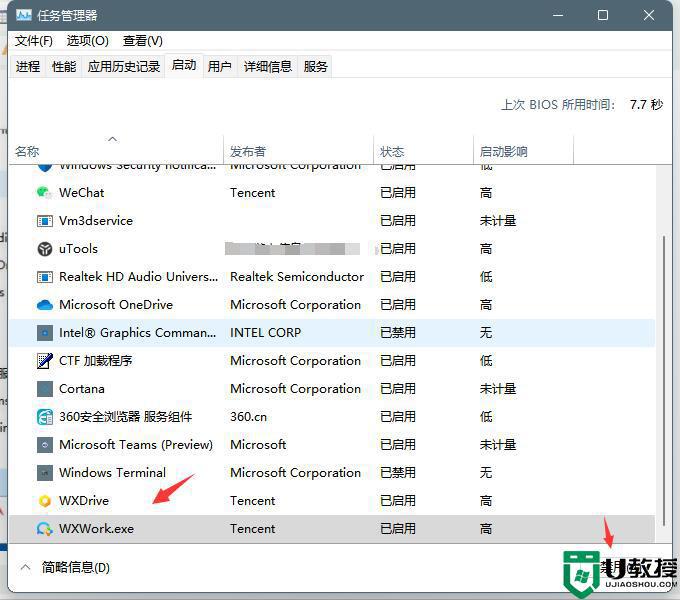Viewport: 680px width, 600px height.
Task: Click the Microsoft OneDrive cloud icon
Action: coord(45,305)
